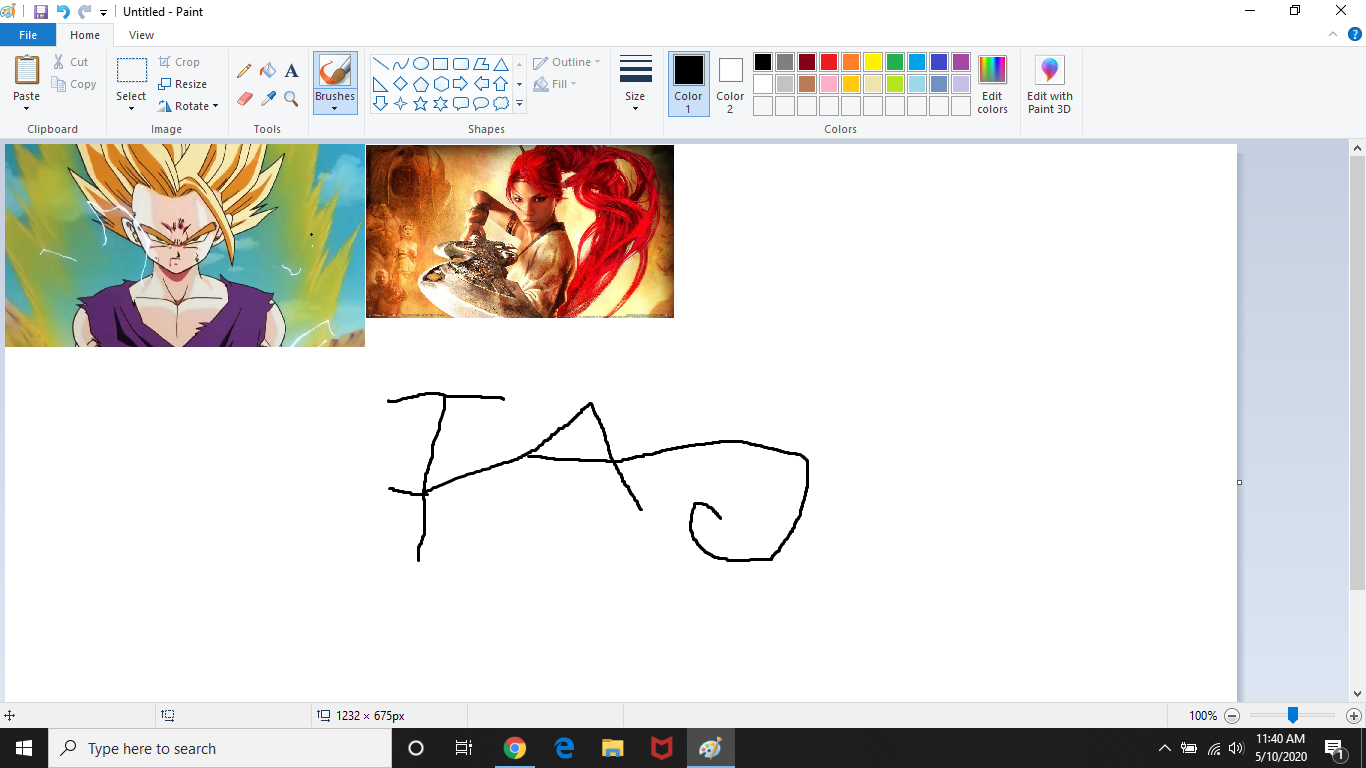The width and height of the screenshot is (1366, 768).
Task: Open Customize Quick Access Toolbar dropdown
Action: [104, 13]
